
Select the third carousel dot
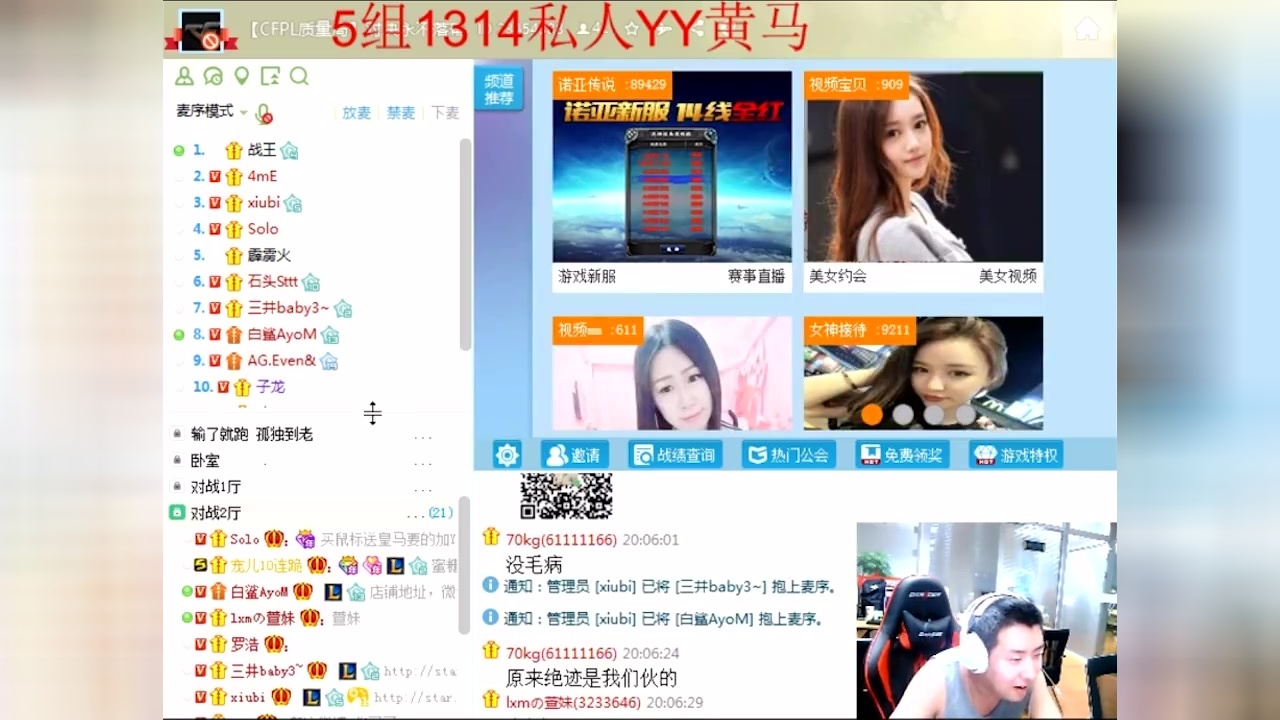pyautogui.click(x=934, y=414)
